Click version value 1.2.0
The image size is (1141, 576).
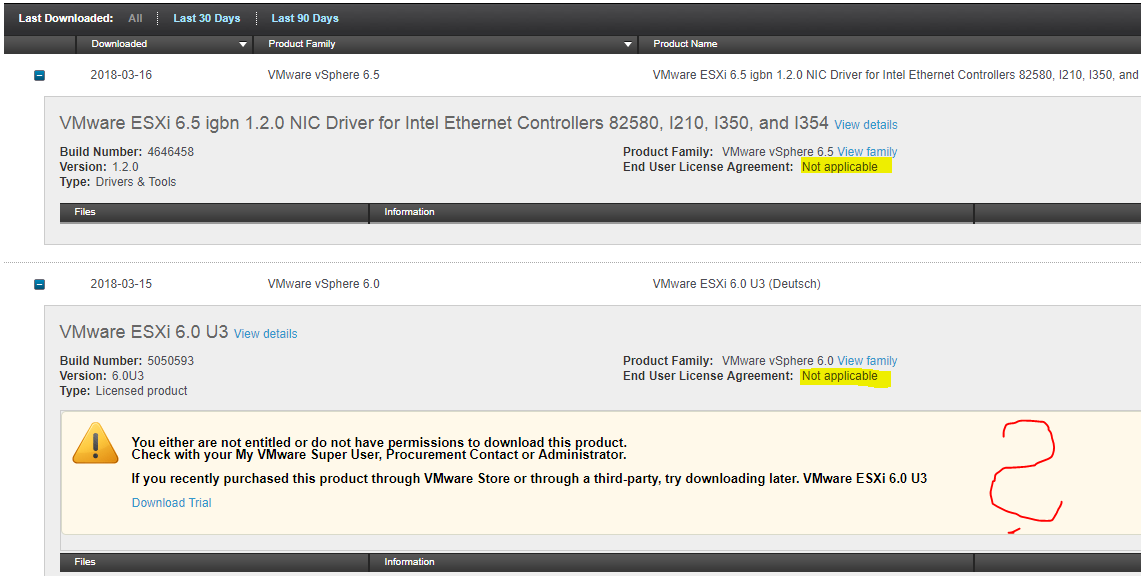(125, 167)
